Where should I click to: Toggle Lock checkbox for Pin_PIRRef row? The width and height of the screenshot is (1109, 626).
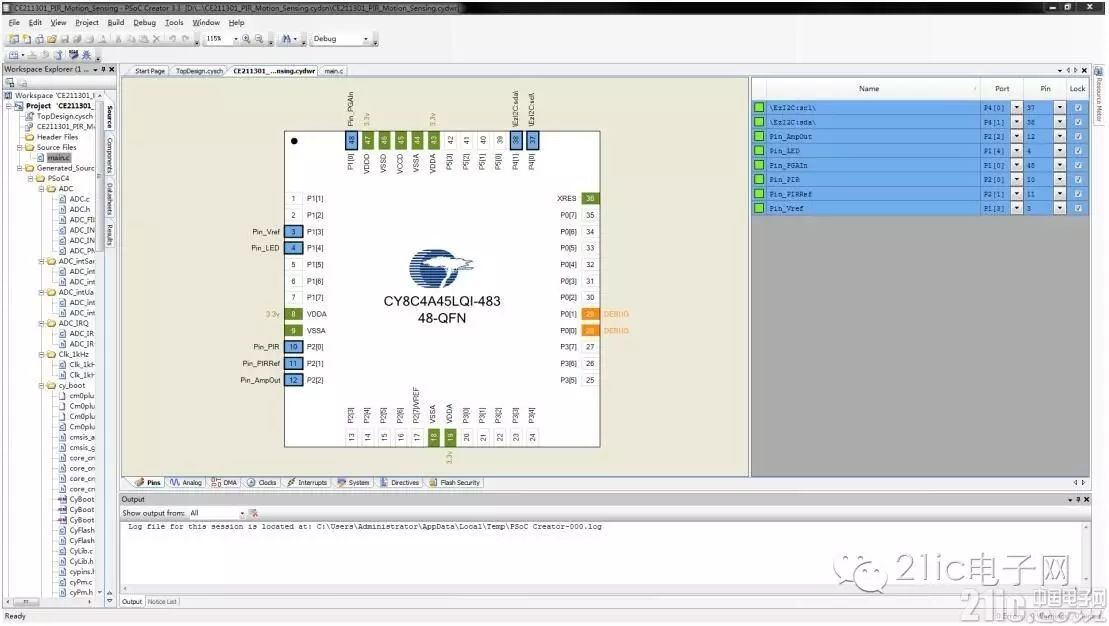tap(1078, 194)
